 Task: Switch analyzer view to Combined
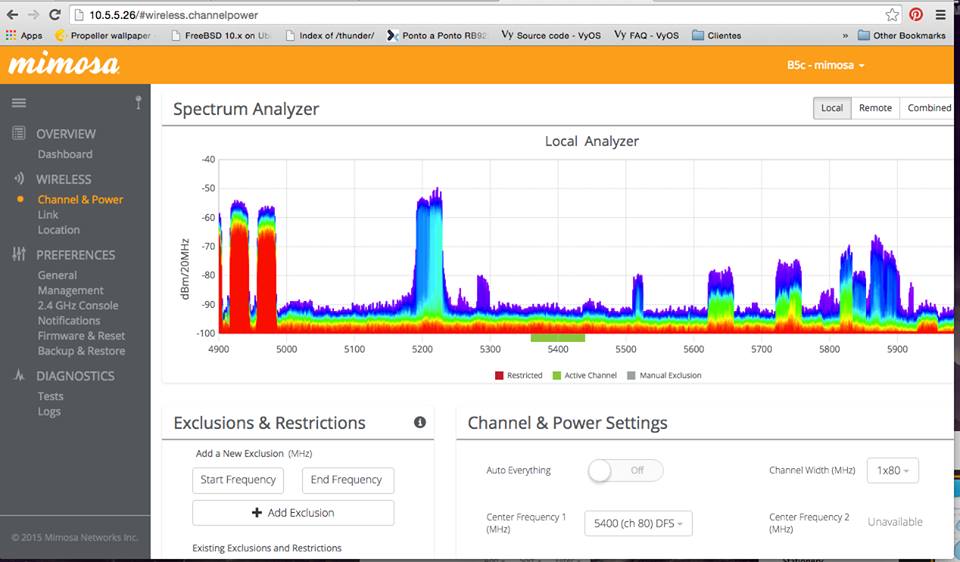[929, 108]
